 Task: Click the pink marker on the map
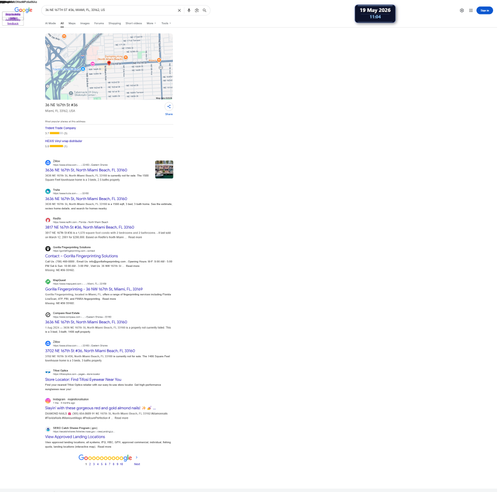[x=93, y=64]
